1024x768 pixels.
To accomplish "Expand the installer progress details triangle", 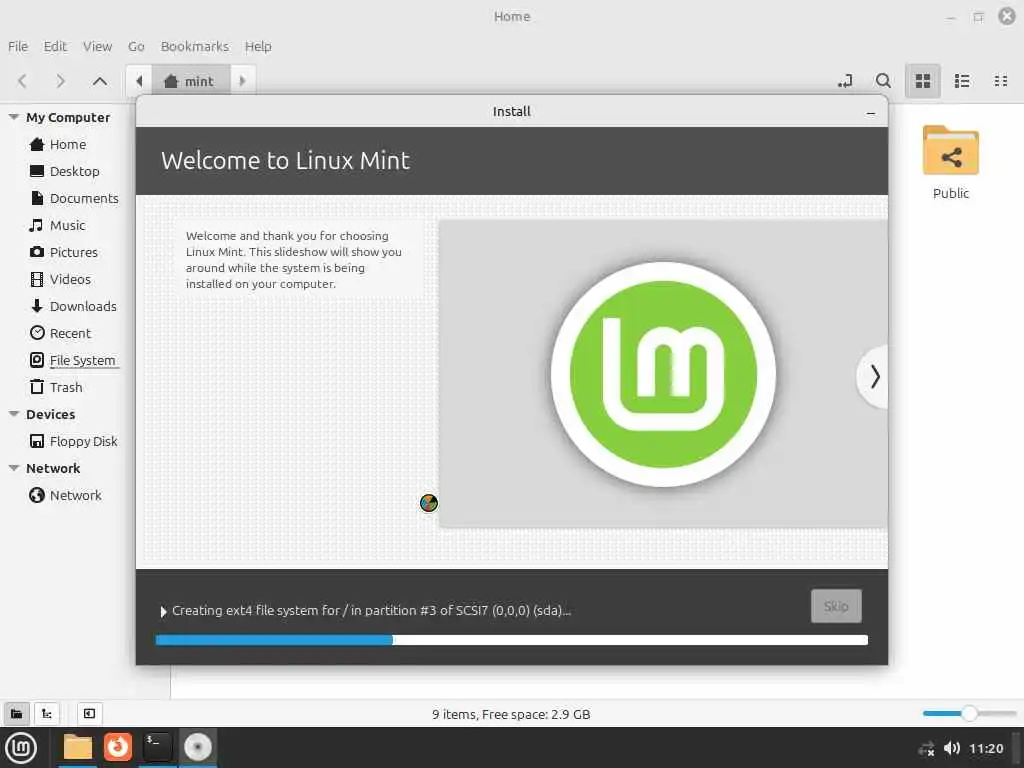I will click(163, 611).
